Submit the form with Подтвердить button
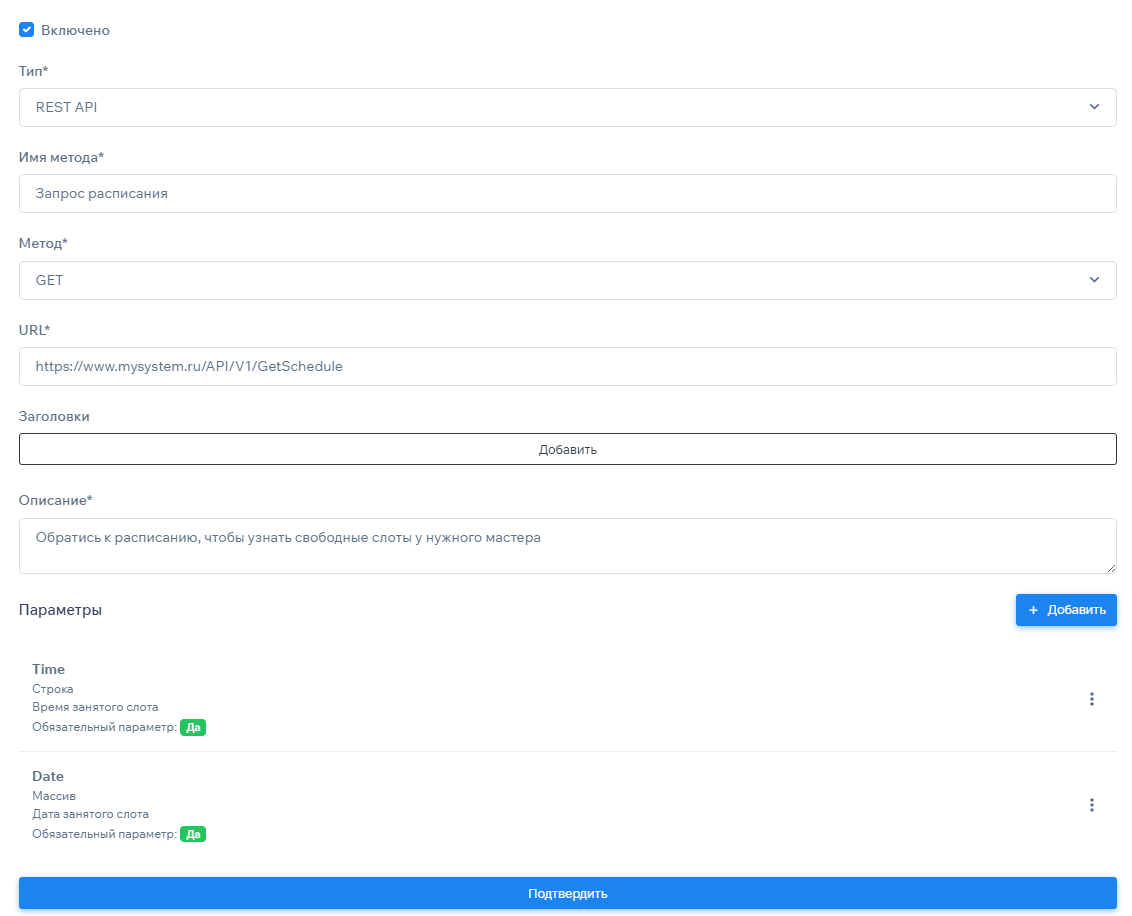The width and height of the screenshot is (1132, 916). click(x=567, y=893)
